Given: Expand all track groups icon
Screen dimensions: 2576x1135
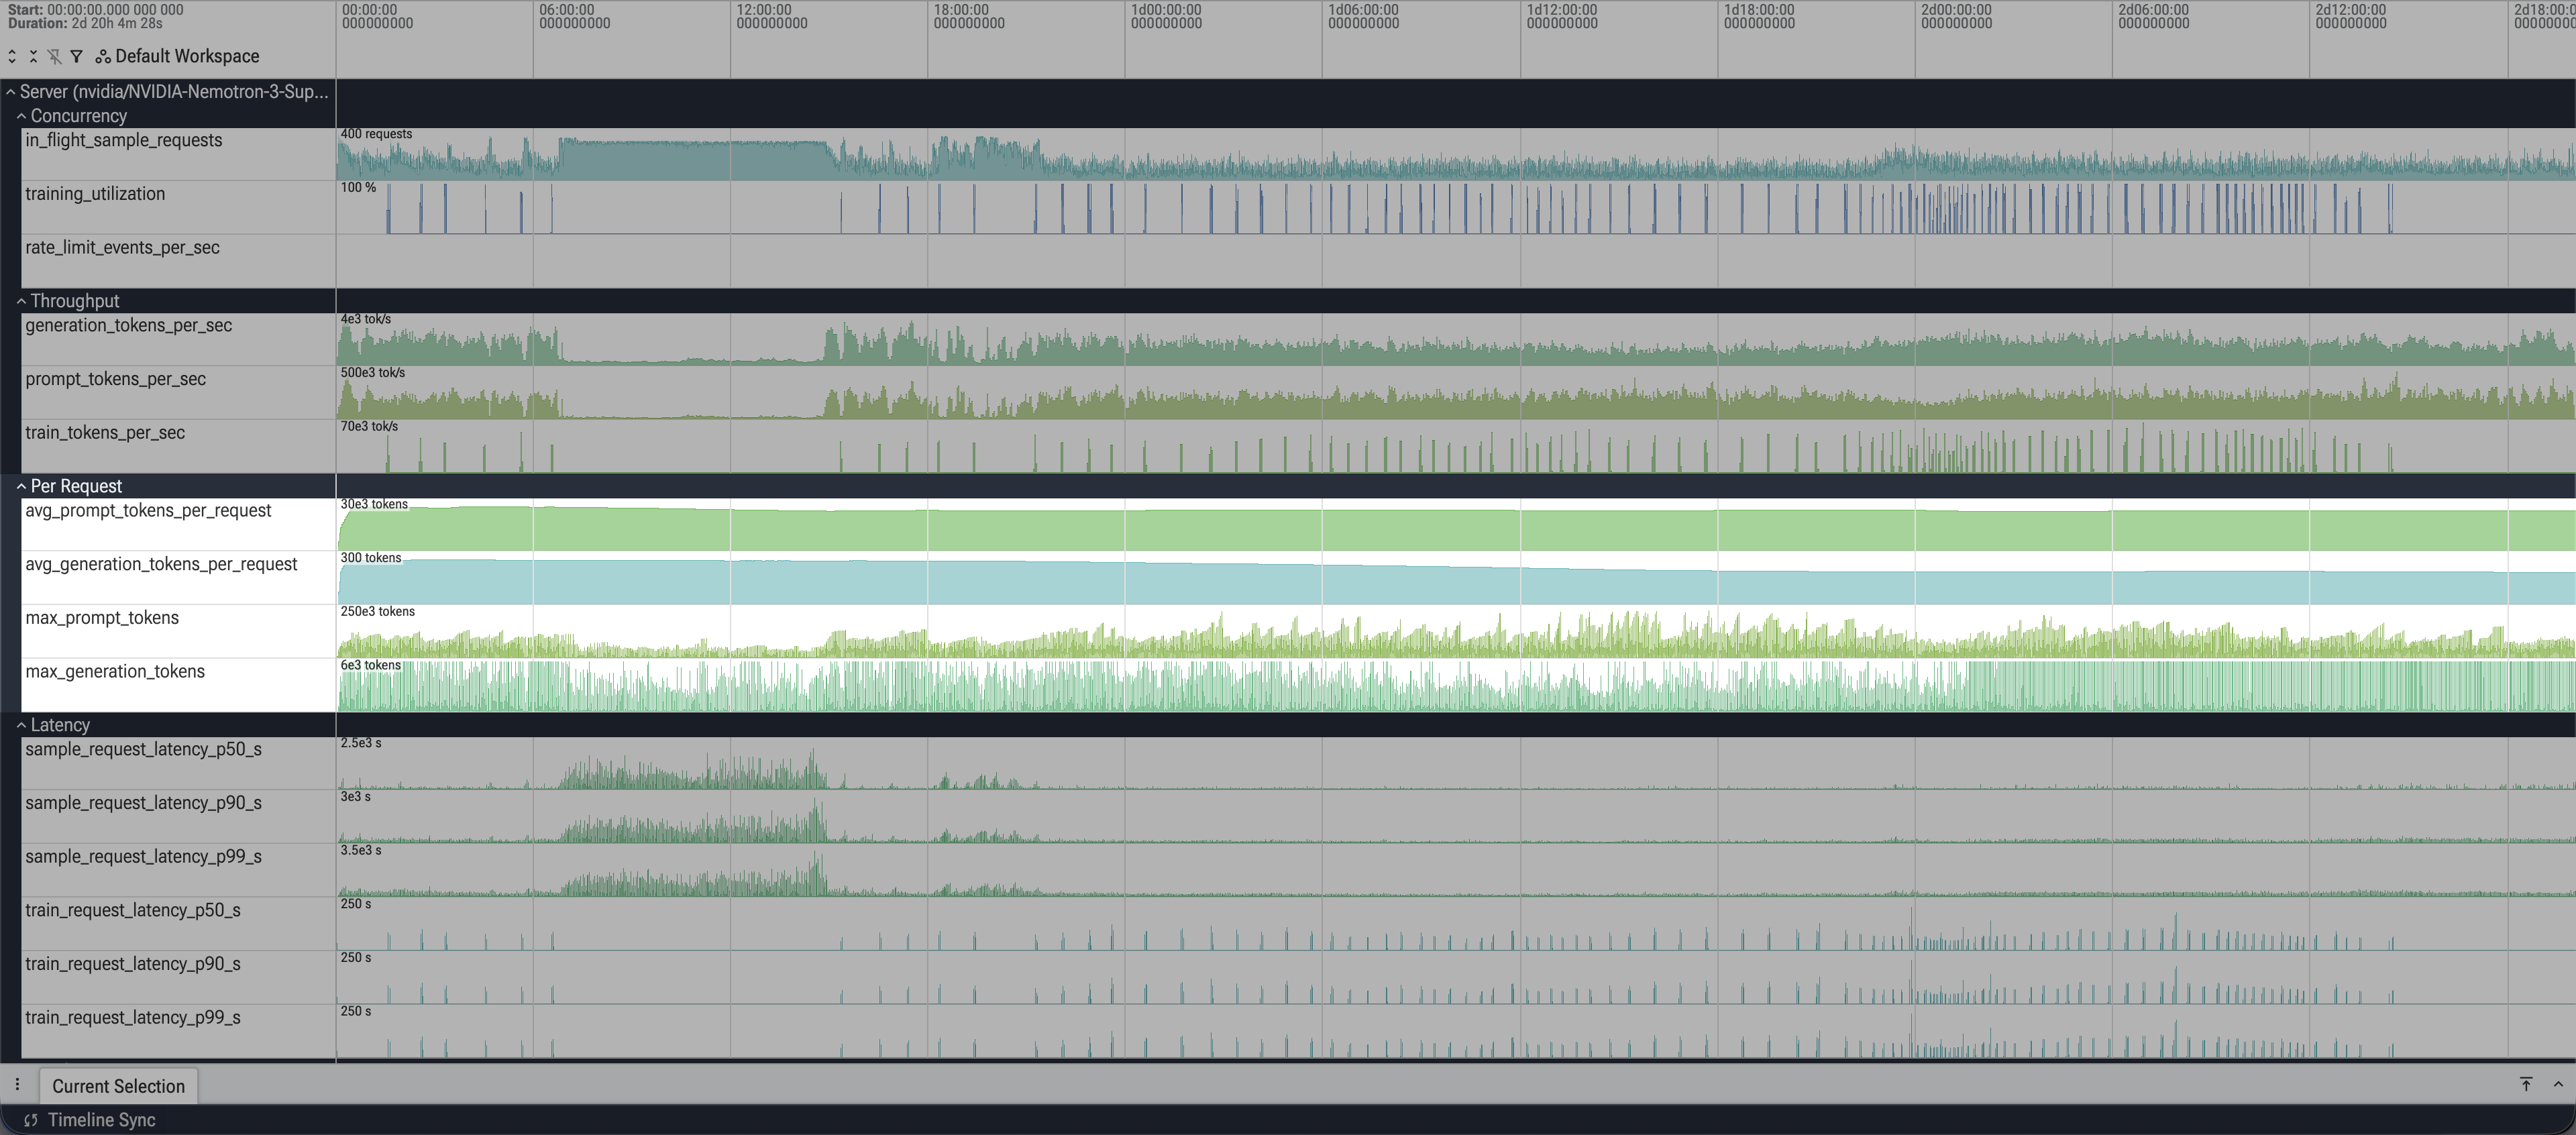Looking at the screenshot, I should coord(12,57).
